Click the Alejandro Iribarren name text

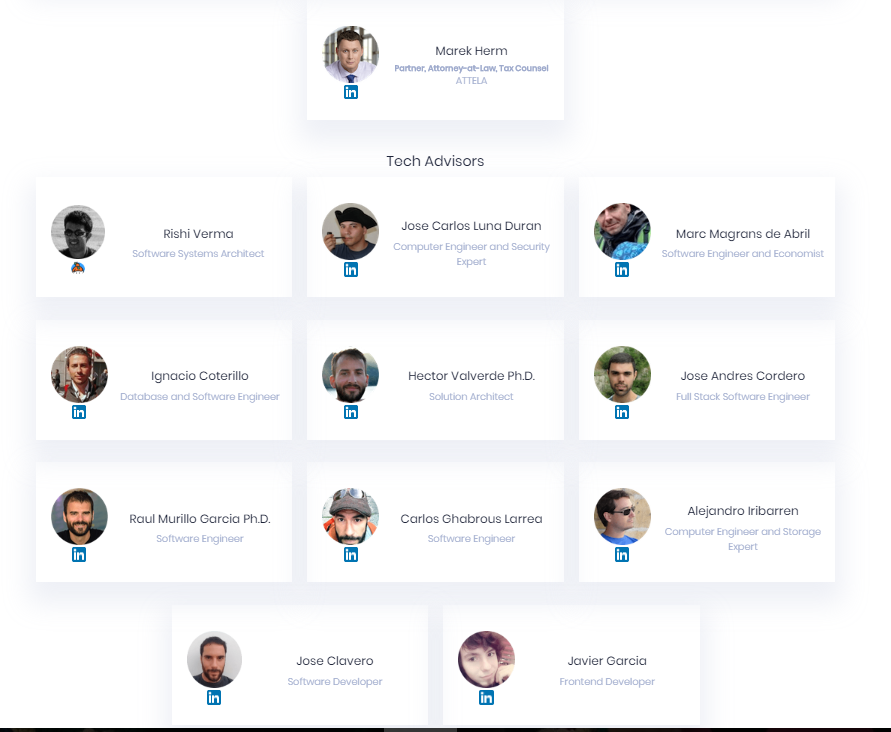click(743, 511)
